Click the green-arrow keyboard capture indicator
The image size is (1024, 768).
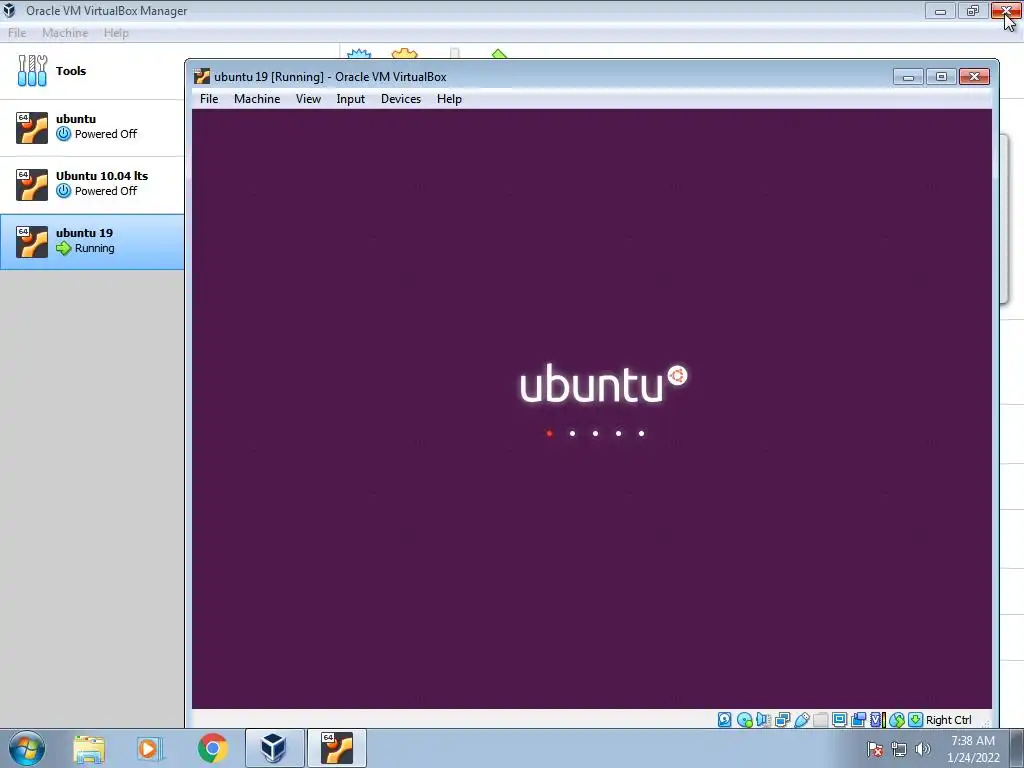[x=916, y=720]
